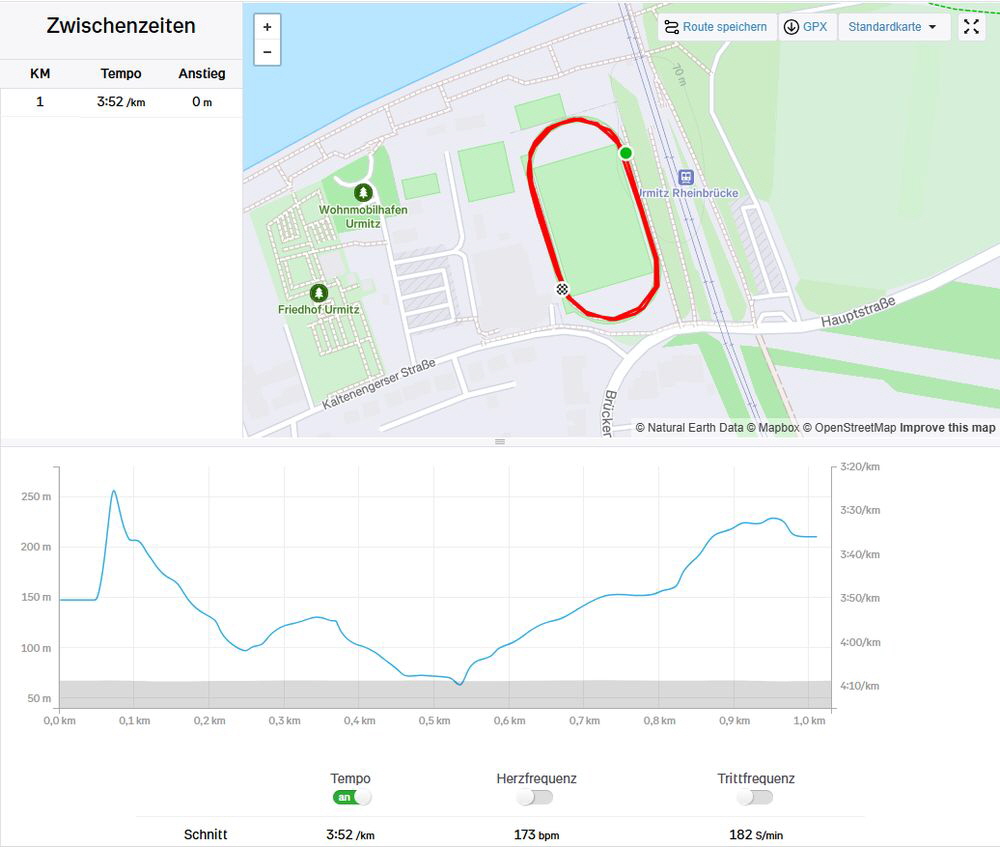Open the Standardkarte map style dropdown
Screen dimensions: 1000x847
893,27
